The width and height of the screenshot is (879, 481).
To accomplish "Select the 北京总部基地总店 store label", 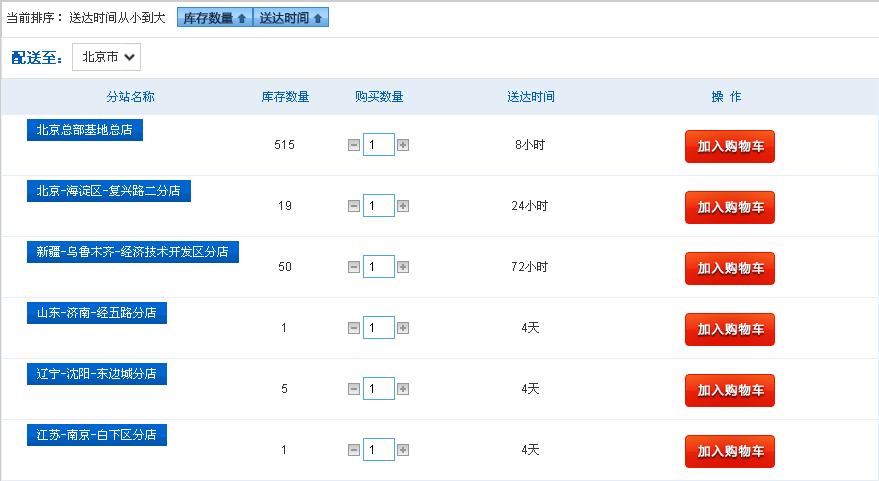I will click(85, 129).
